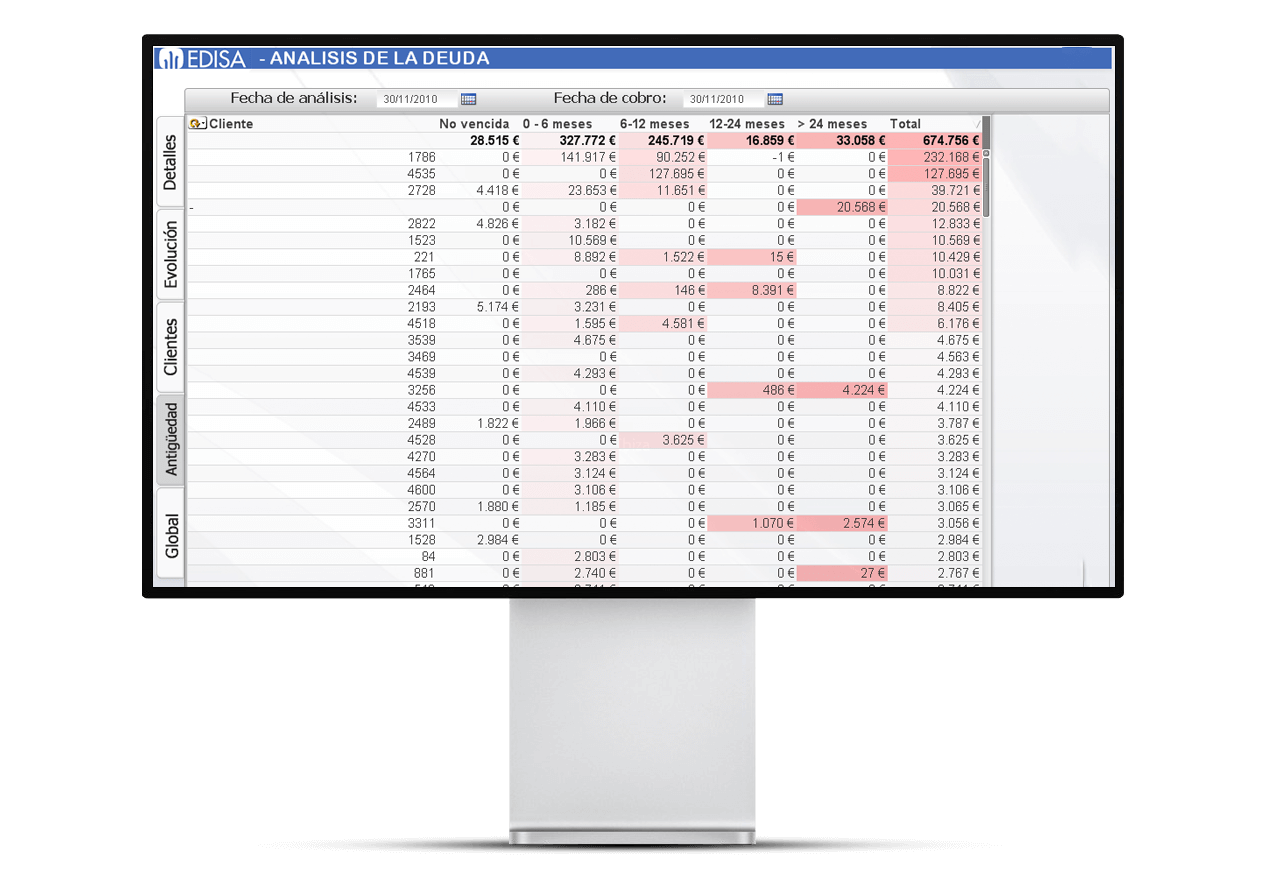The width and height of the screenshot is (1275, 889).
Task: Open the Fecha de cobro calendar picker
Action: (x=775, y=99)
